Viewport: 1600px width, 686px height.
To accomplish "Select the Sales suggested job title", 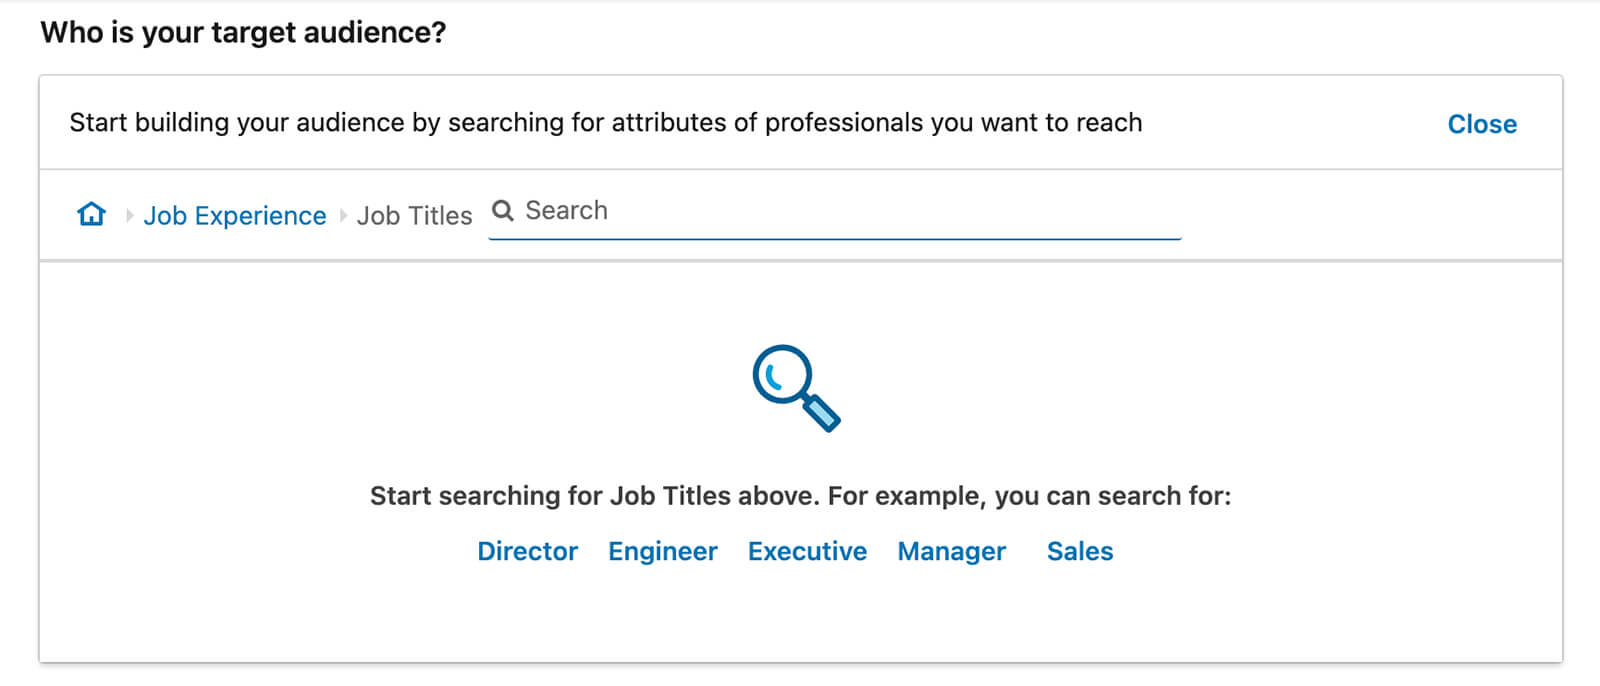I will 1079,551.
